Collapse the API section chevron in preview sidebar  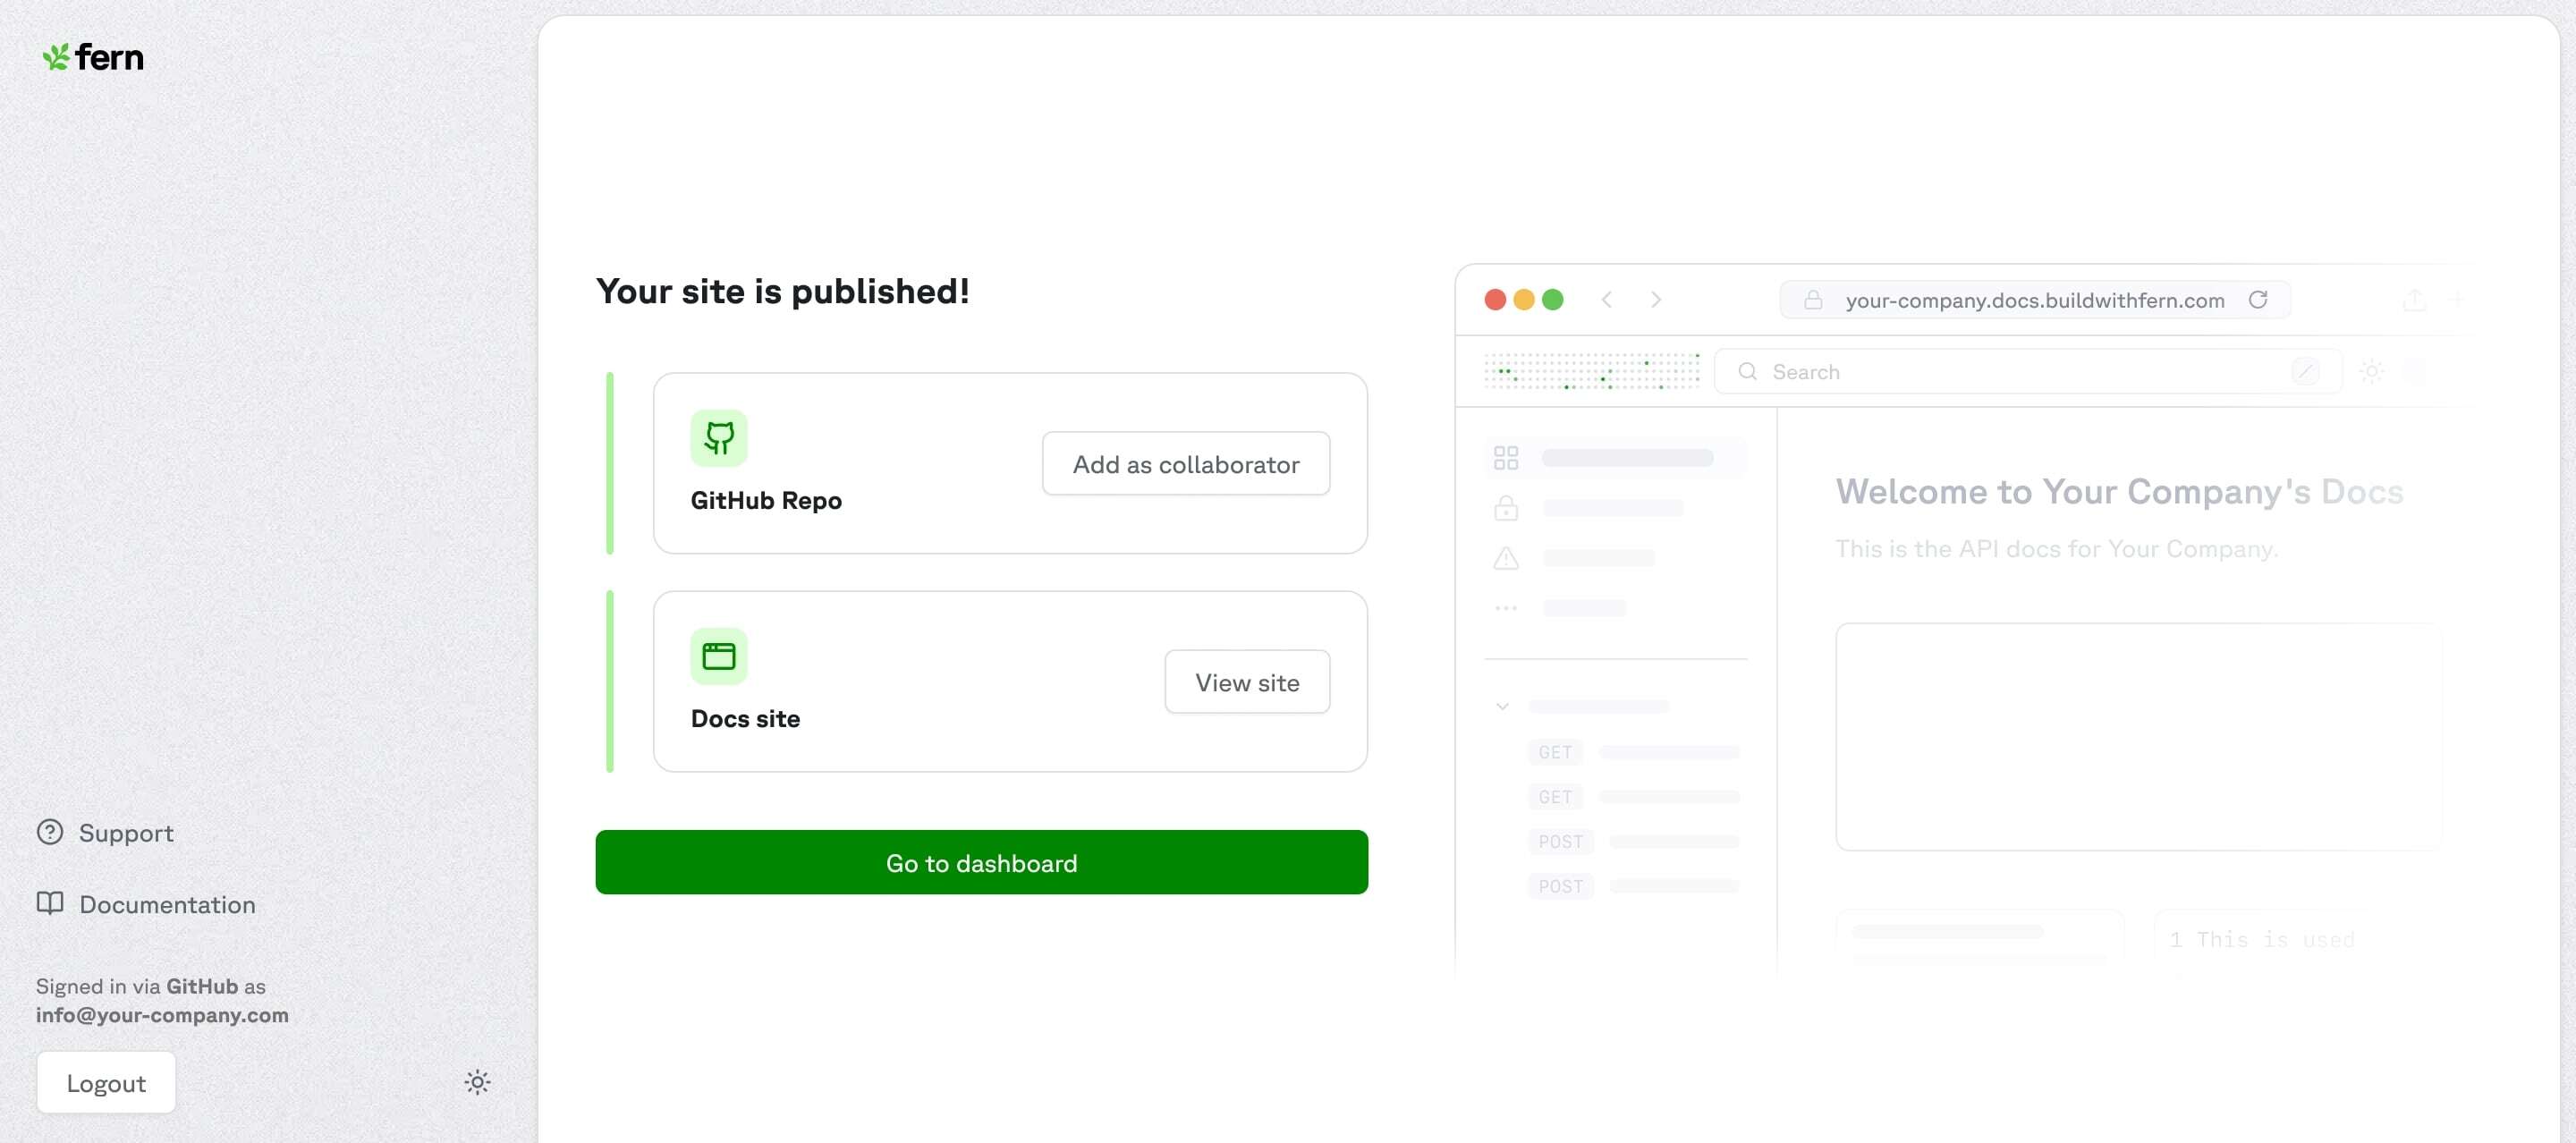point(1501,706)
